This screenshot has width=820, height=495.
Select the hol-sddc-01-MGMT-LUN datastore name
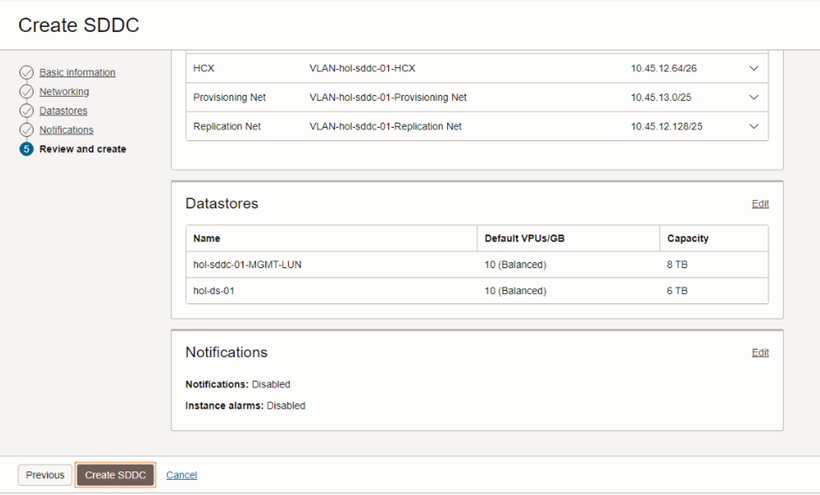247,264
